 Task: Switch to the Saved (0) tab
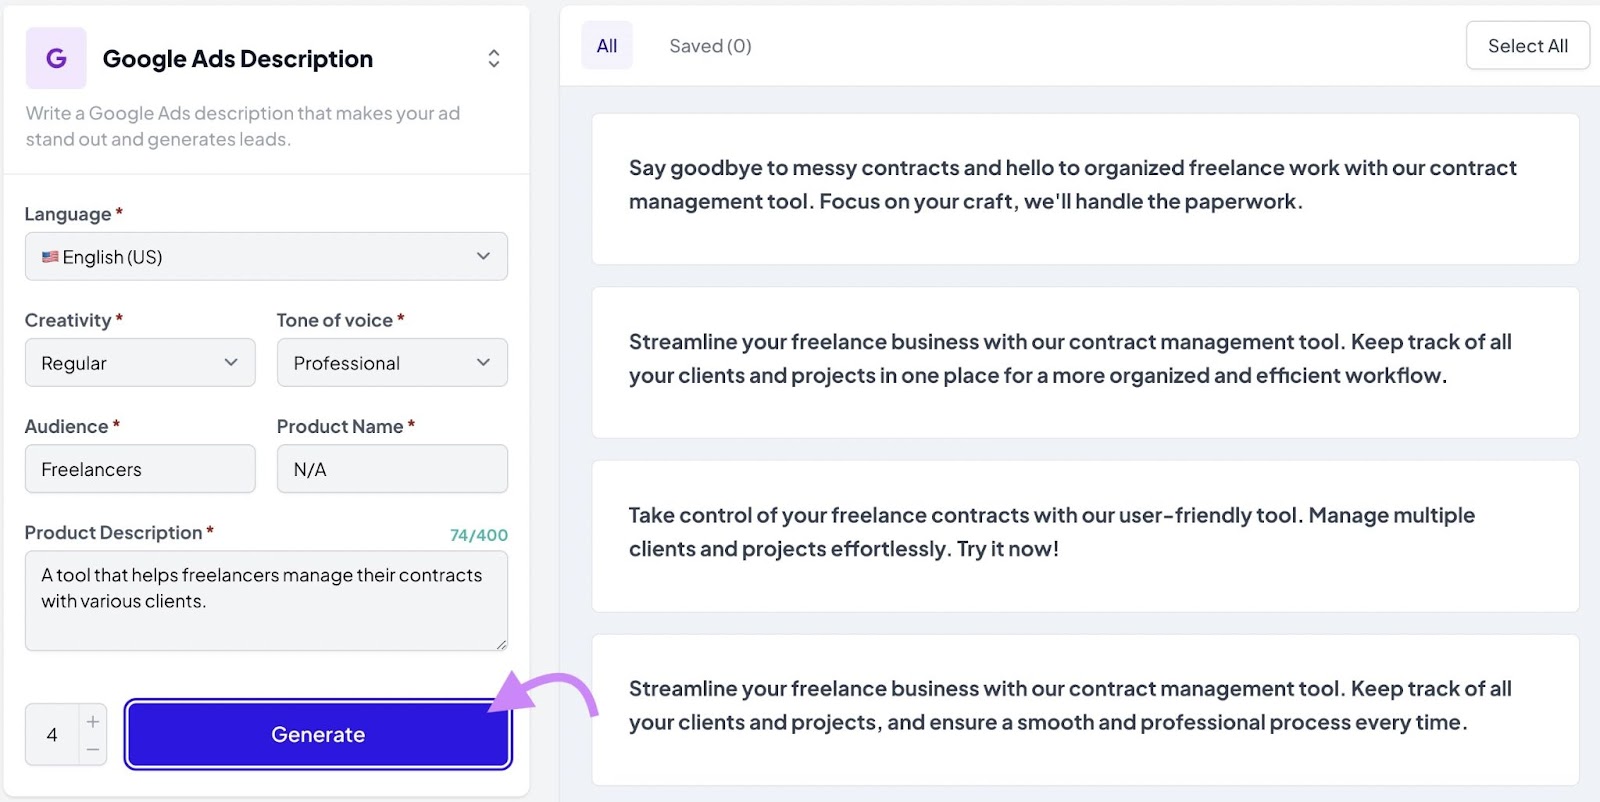709,45
